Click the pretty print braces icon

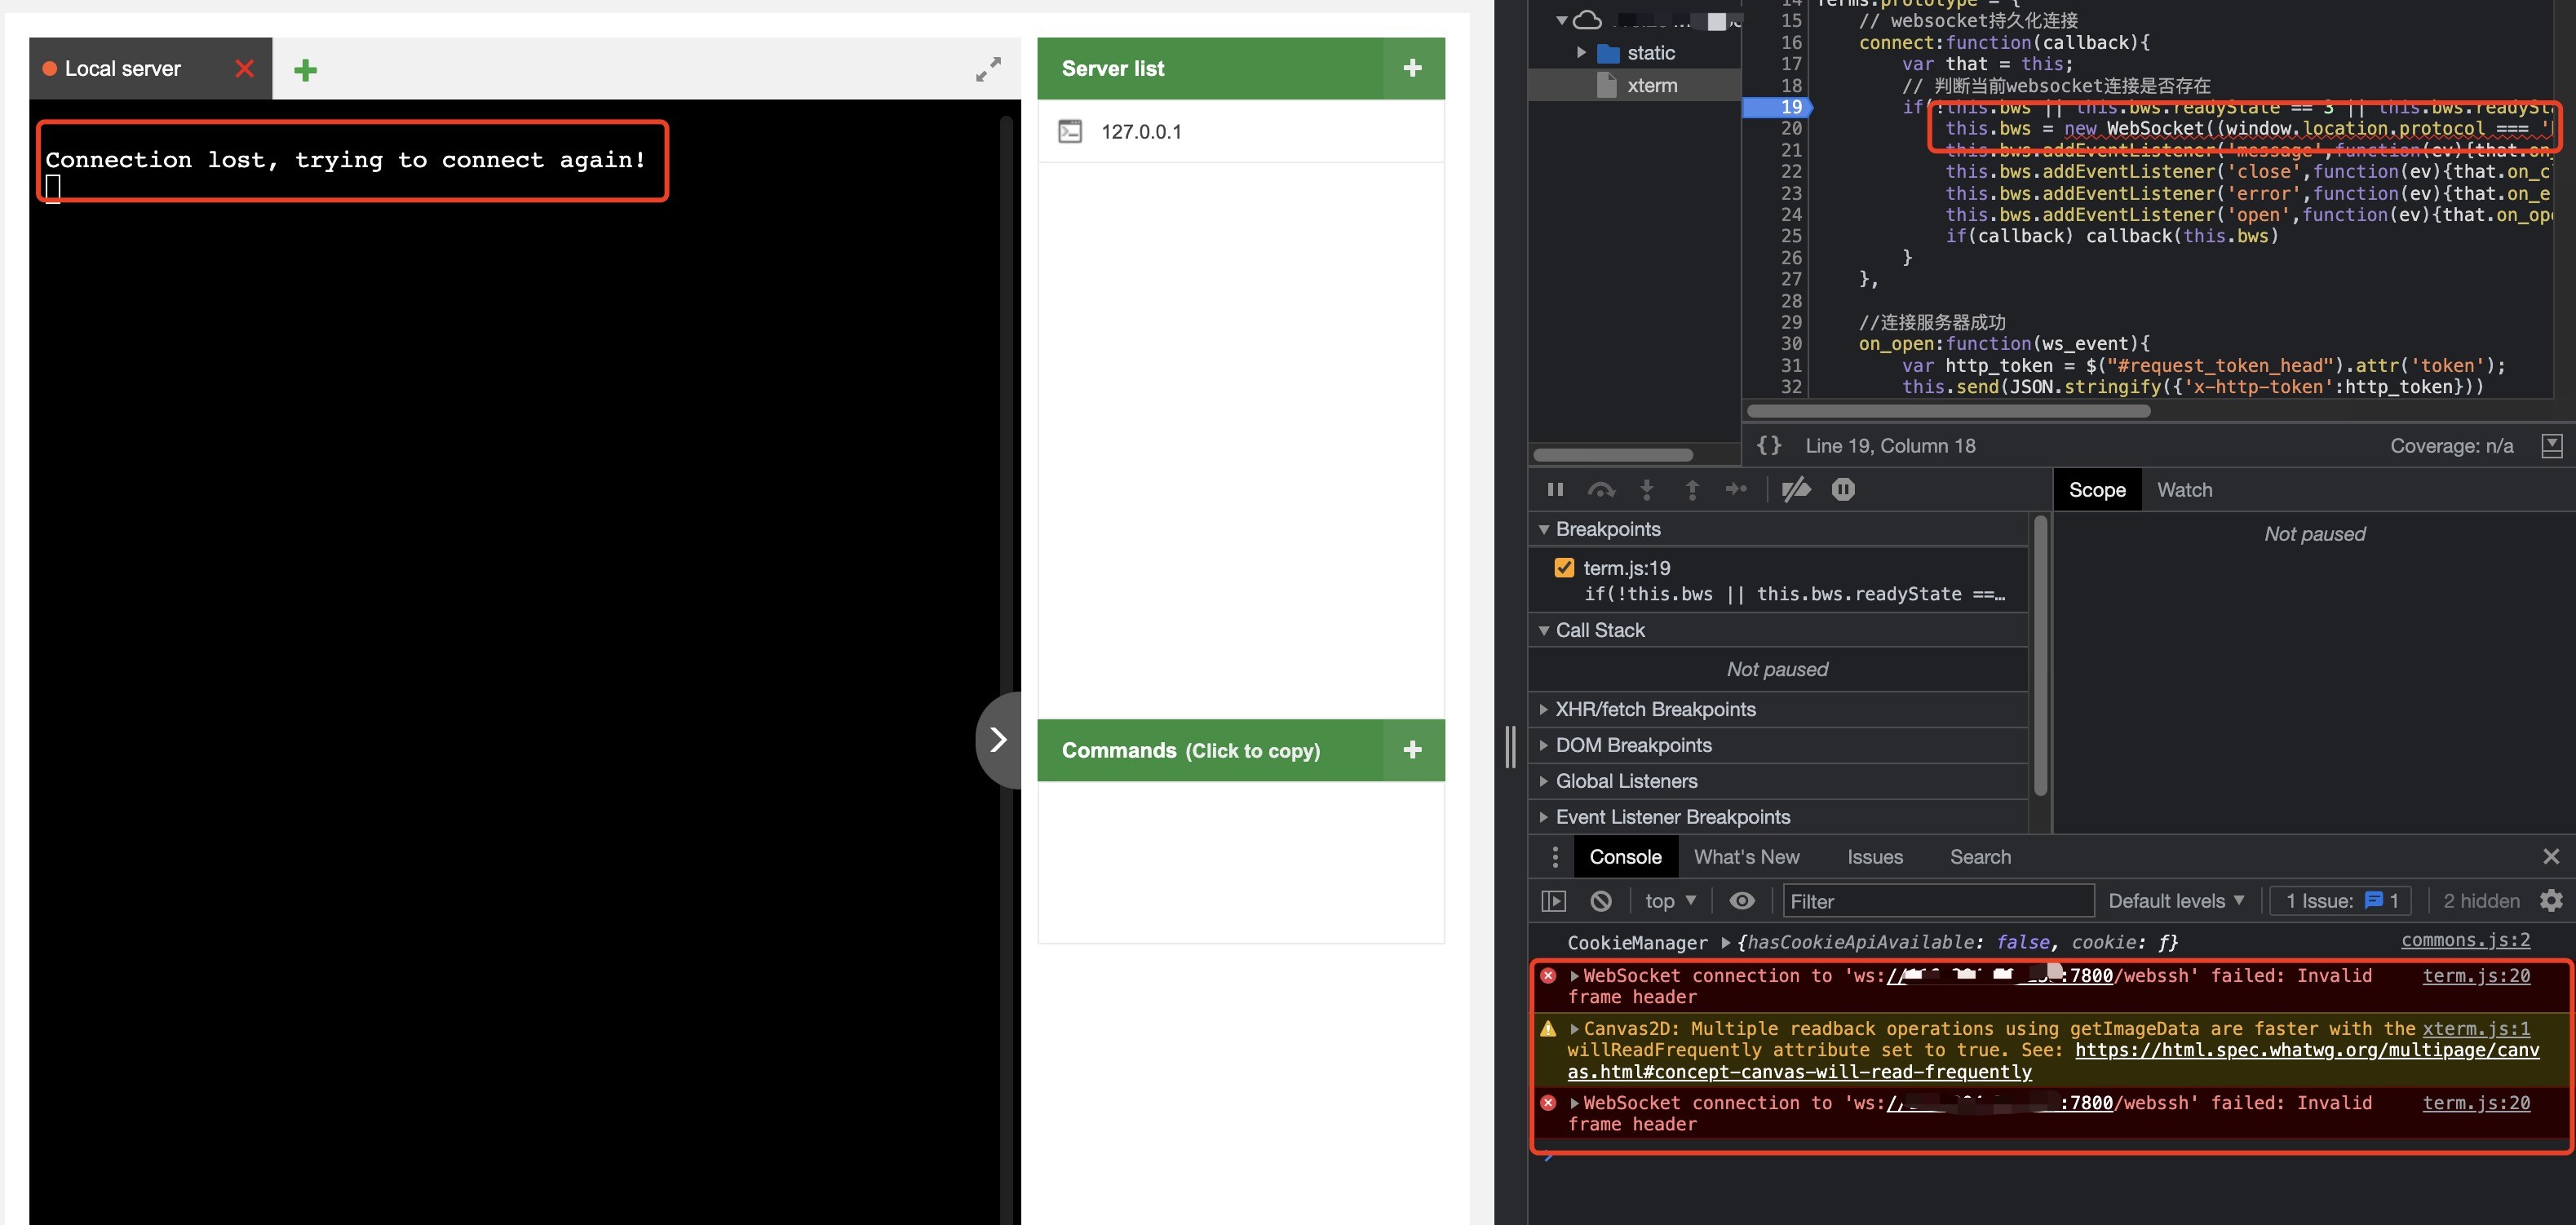(x=1769, y=446)
